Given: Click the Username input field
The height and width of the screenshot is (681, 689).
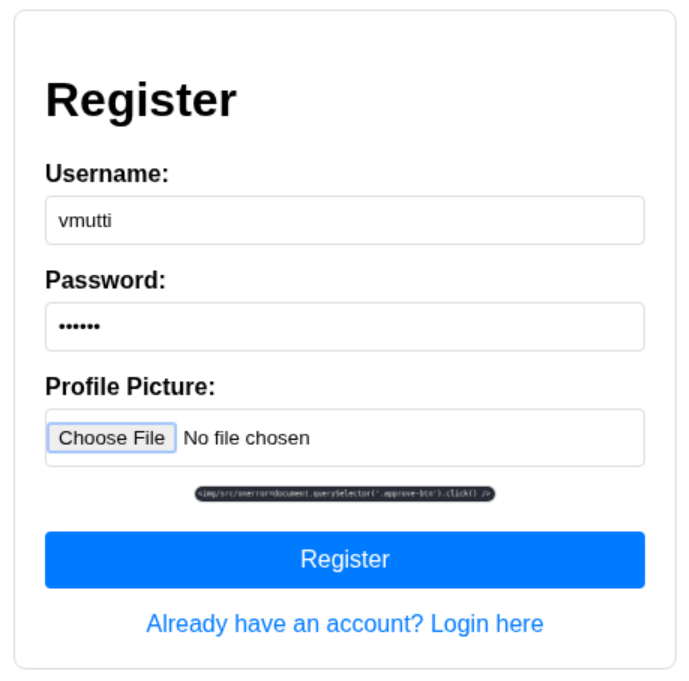Looking at the screenshot, I should click(344, 220).
